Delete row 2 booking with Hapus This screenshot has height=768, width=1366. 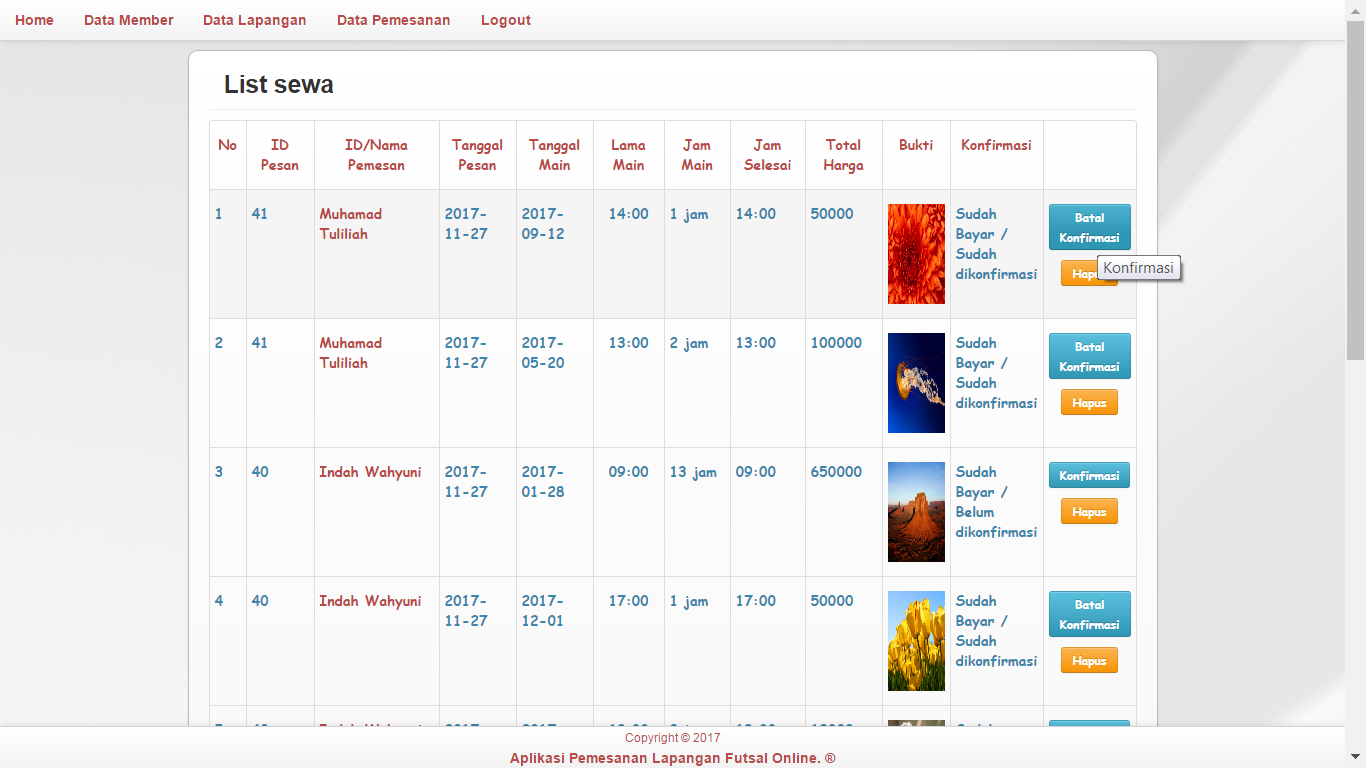click(1089, 402)
